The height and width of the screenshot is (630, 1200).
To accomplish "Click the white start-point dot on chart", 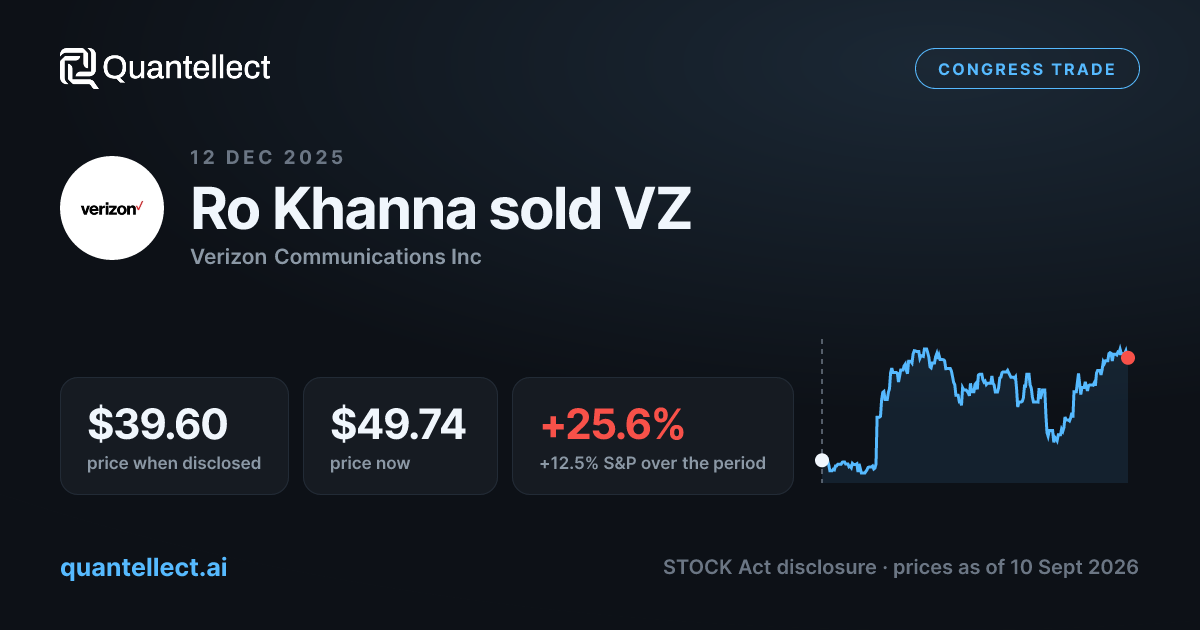I will [822, 461].
